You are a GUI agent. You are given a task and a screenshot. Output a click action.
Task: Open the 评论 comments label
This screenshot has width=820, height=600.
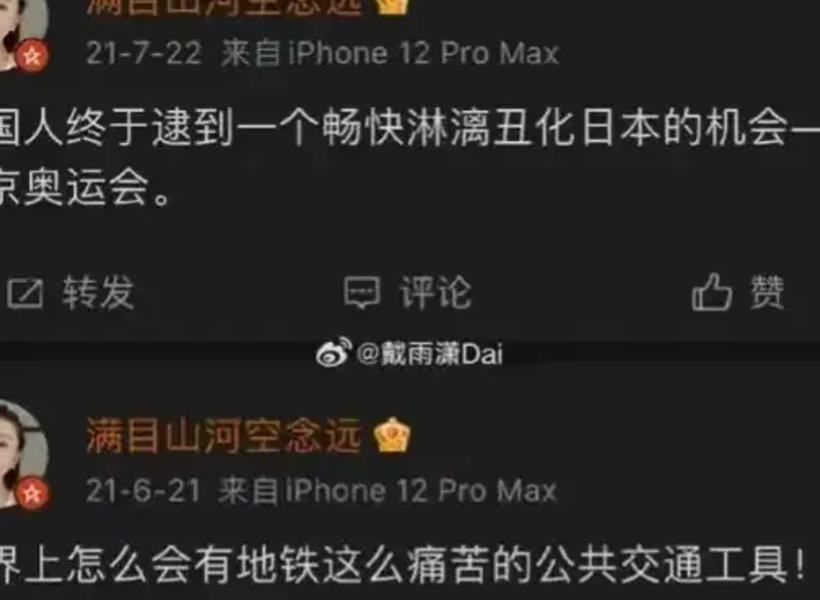435,292
